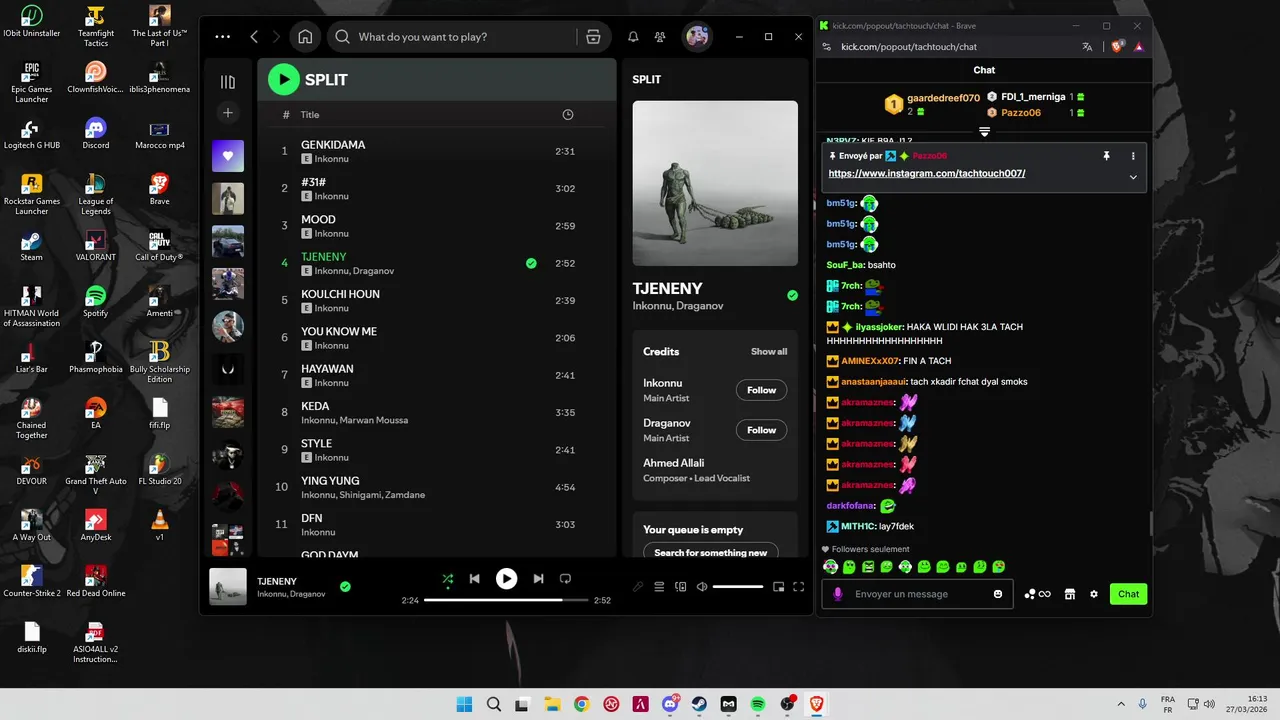The image size is (1280, 720).
Task: Follow Draganov in Credits
Action: pos(761,430)
